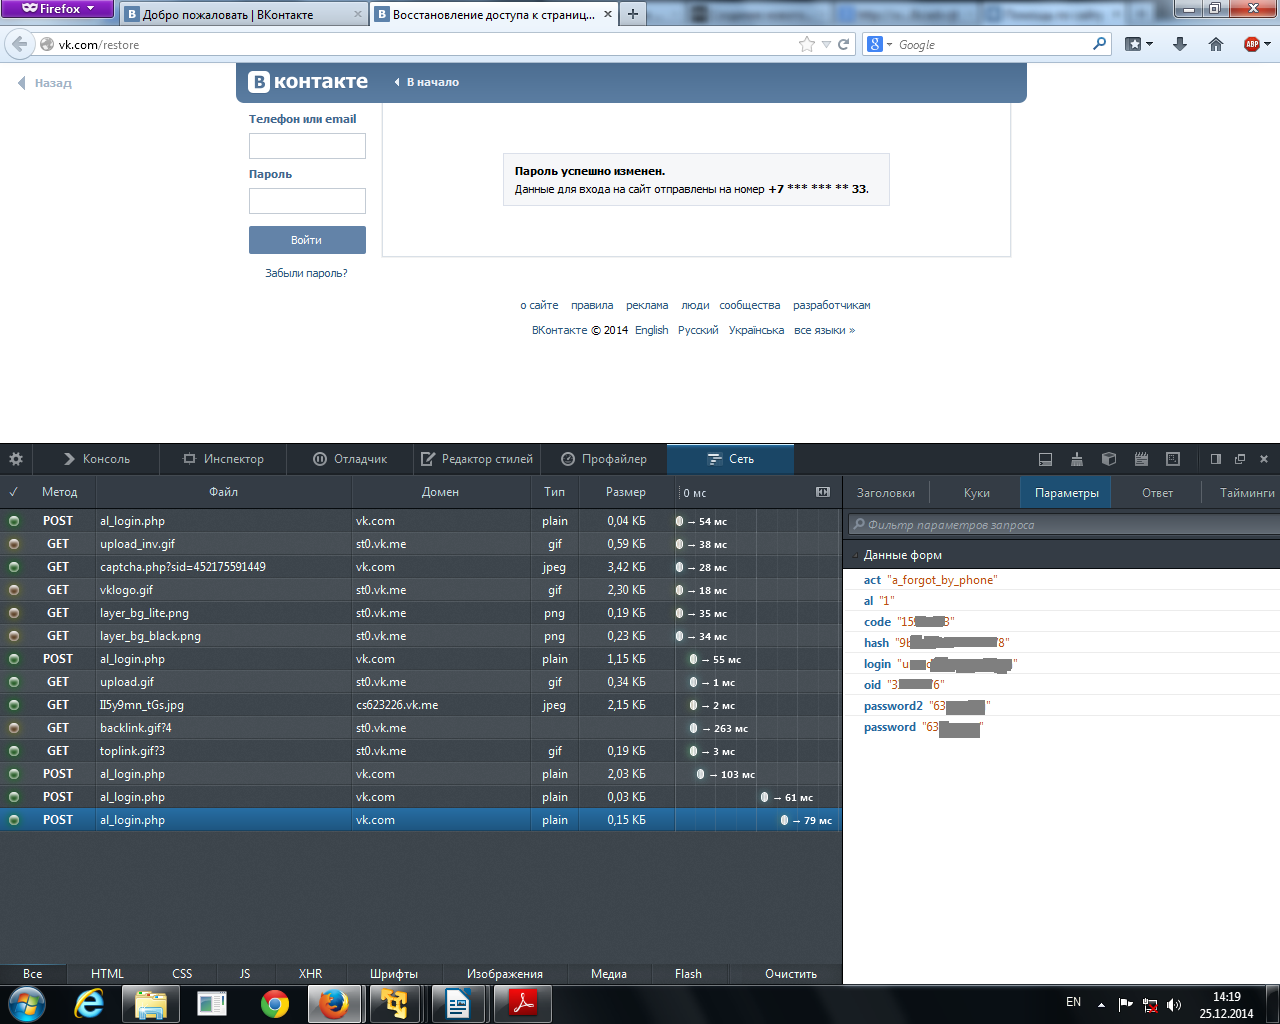
Task: Filter requests by Flash
Action: [688, 973]
